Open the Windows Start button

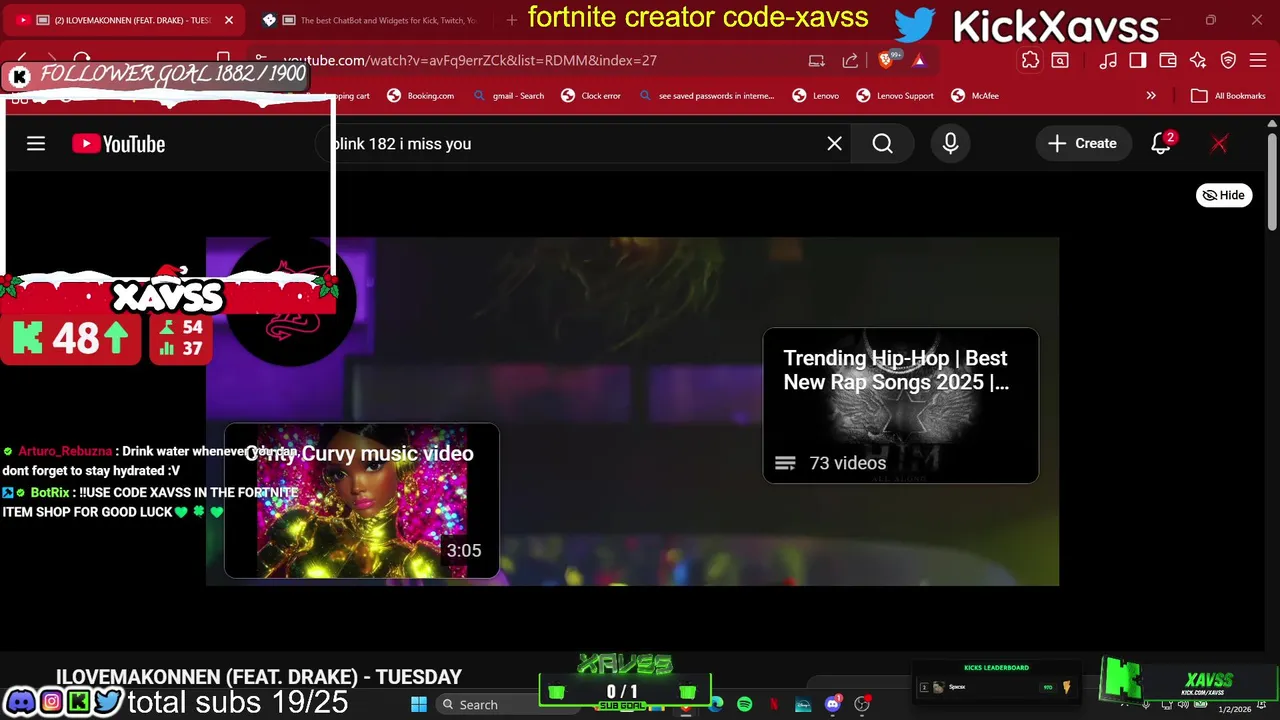coord(419,704)
